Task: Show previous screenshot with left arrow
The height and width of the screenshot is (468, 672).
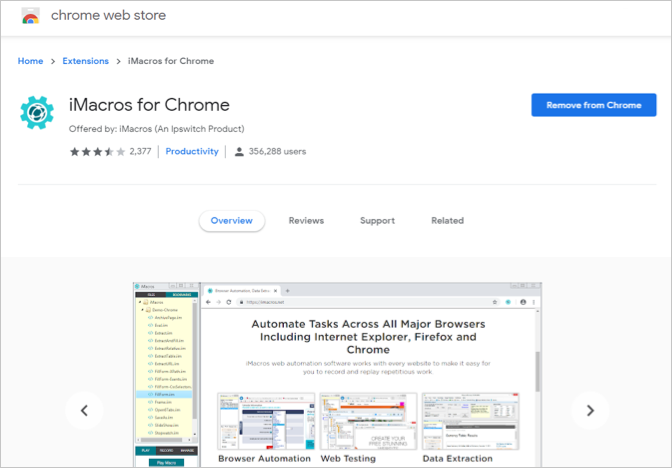Action: point(84,410)
